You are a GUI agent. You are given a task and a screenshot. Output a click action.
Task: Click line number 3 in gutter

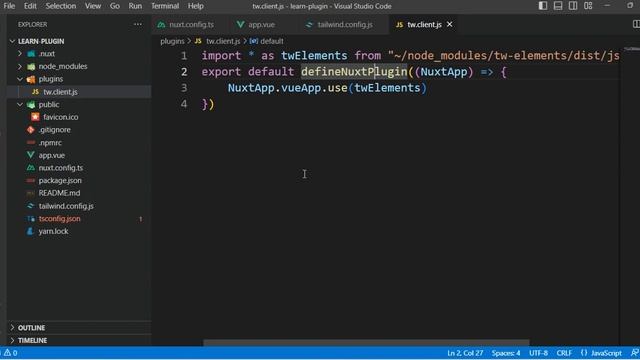(184, 88)
